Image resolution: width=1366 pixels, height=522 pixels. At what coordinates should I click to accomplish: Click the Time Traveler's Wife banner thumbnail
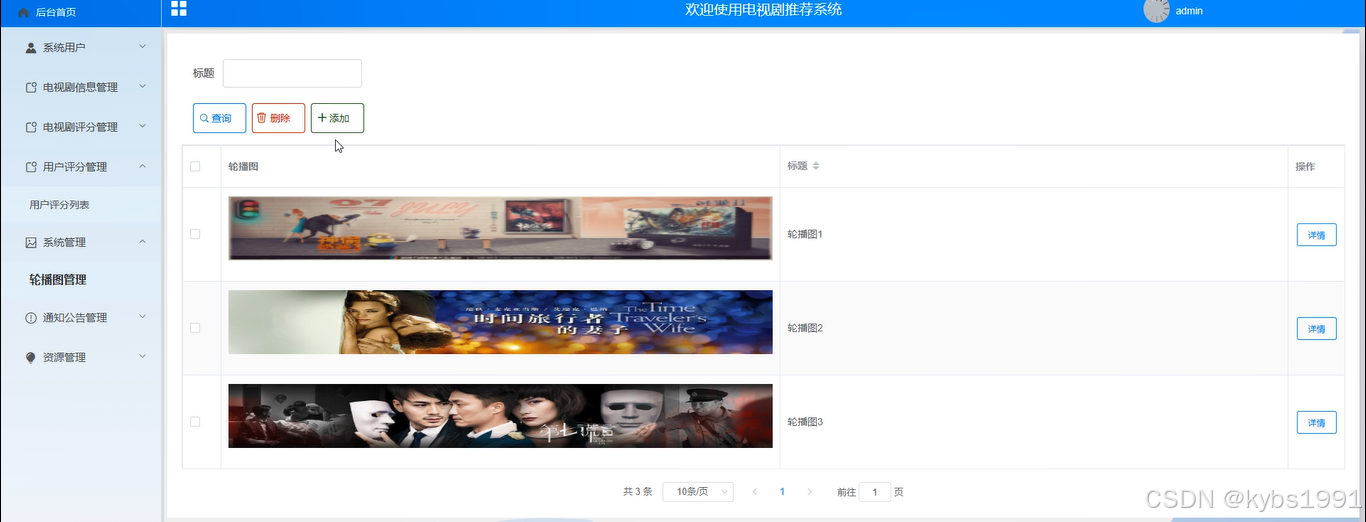[500, 322]
